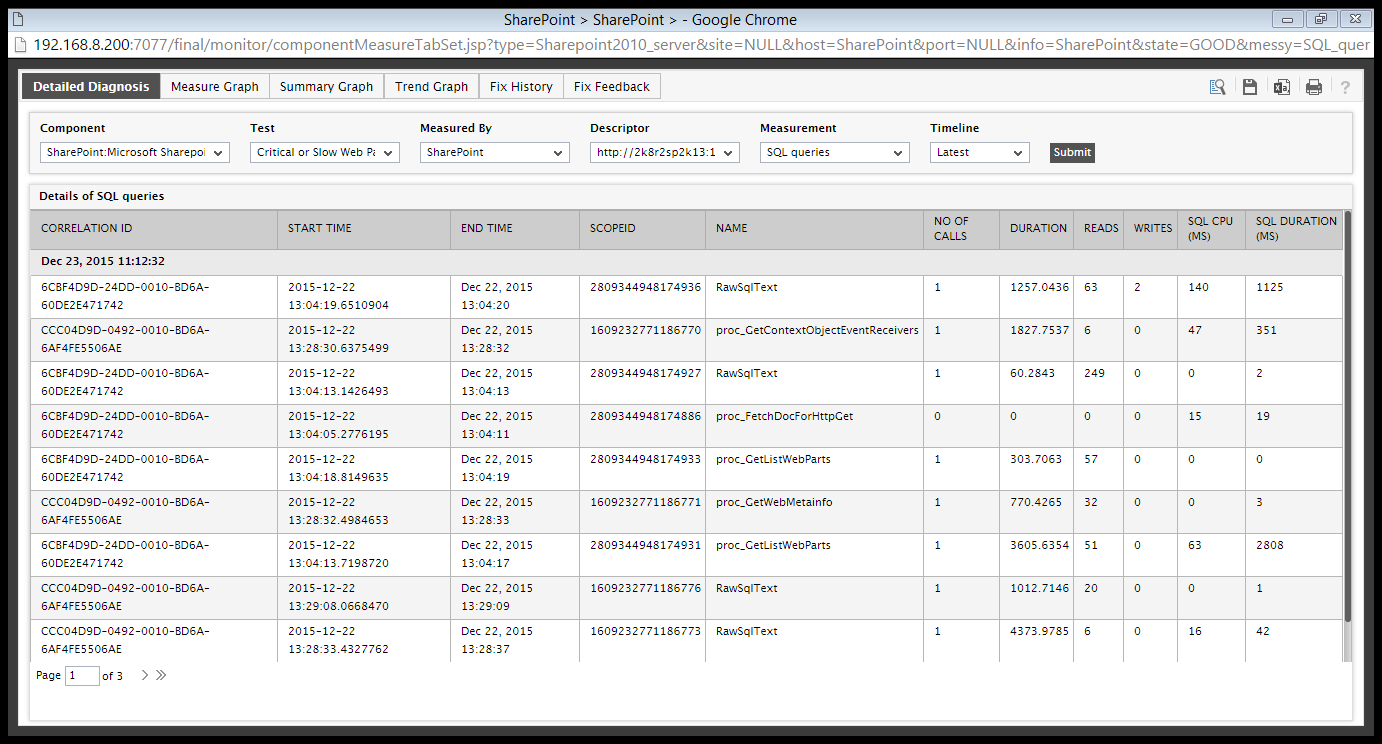Click the Dec 23, 2015 11:12:32 group row
Image resolution: width=1382 pixels, height=744 pixels.
coord(686,262)
